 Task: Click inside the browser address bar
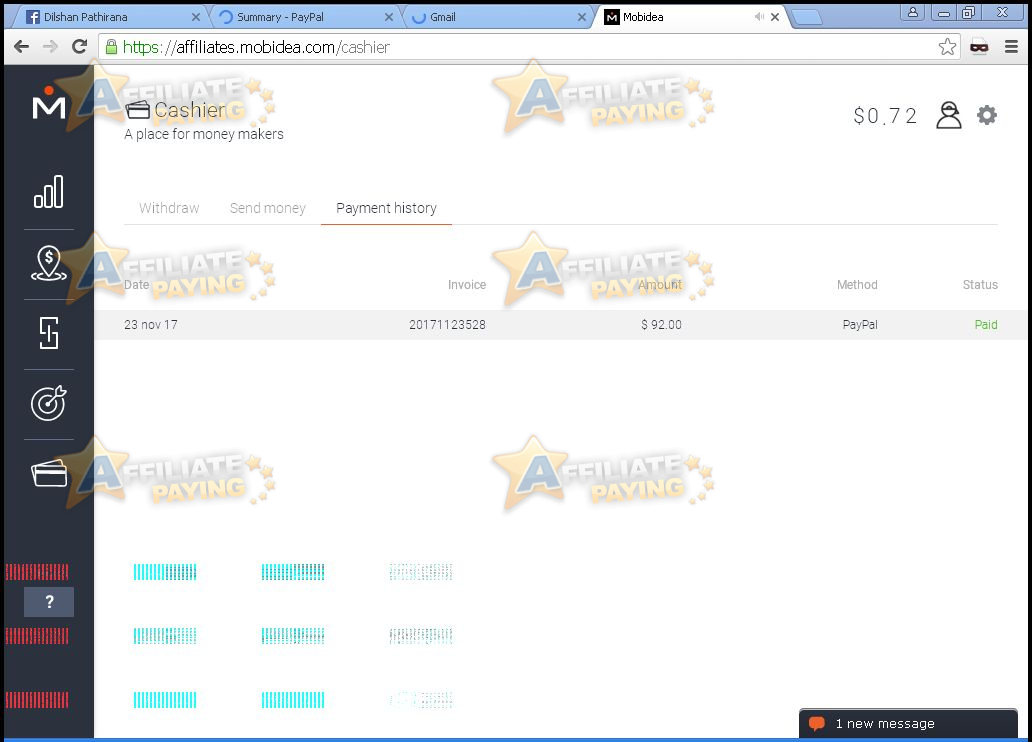(x=500, y=46)
